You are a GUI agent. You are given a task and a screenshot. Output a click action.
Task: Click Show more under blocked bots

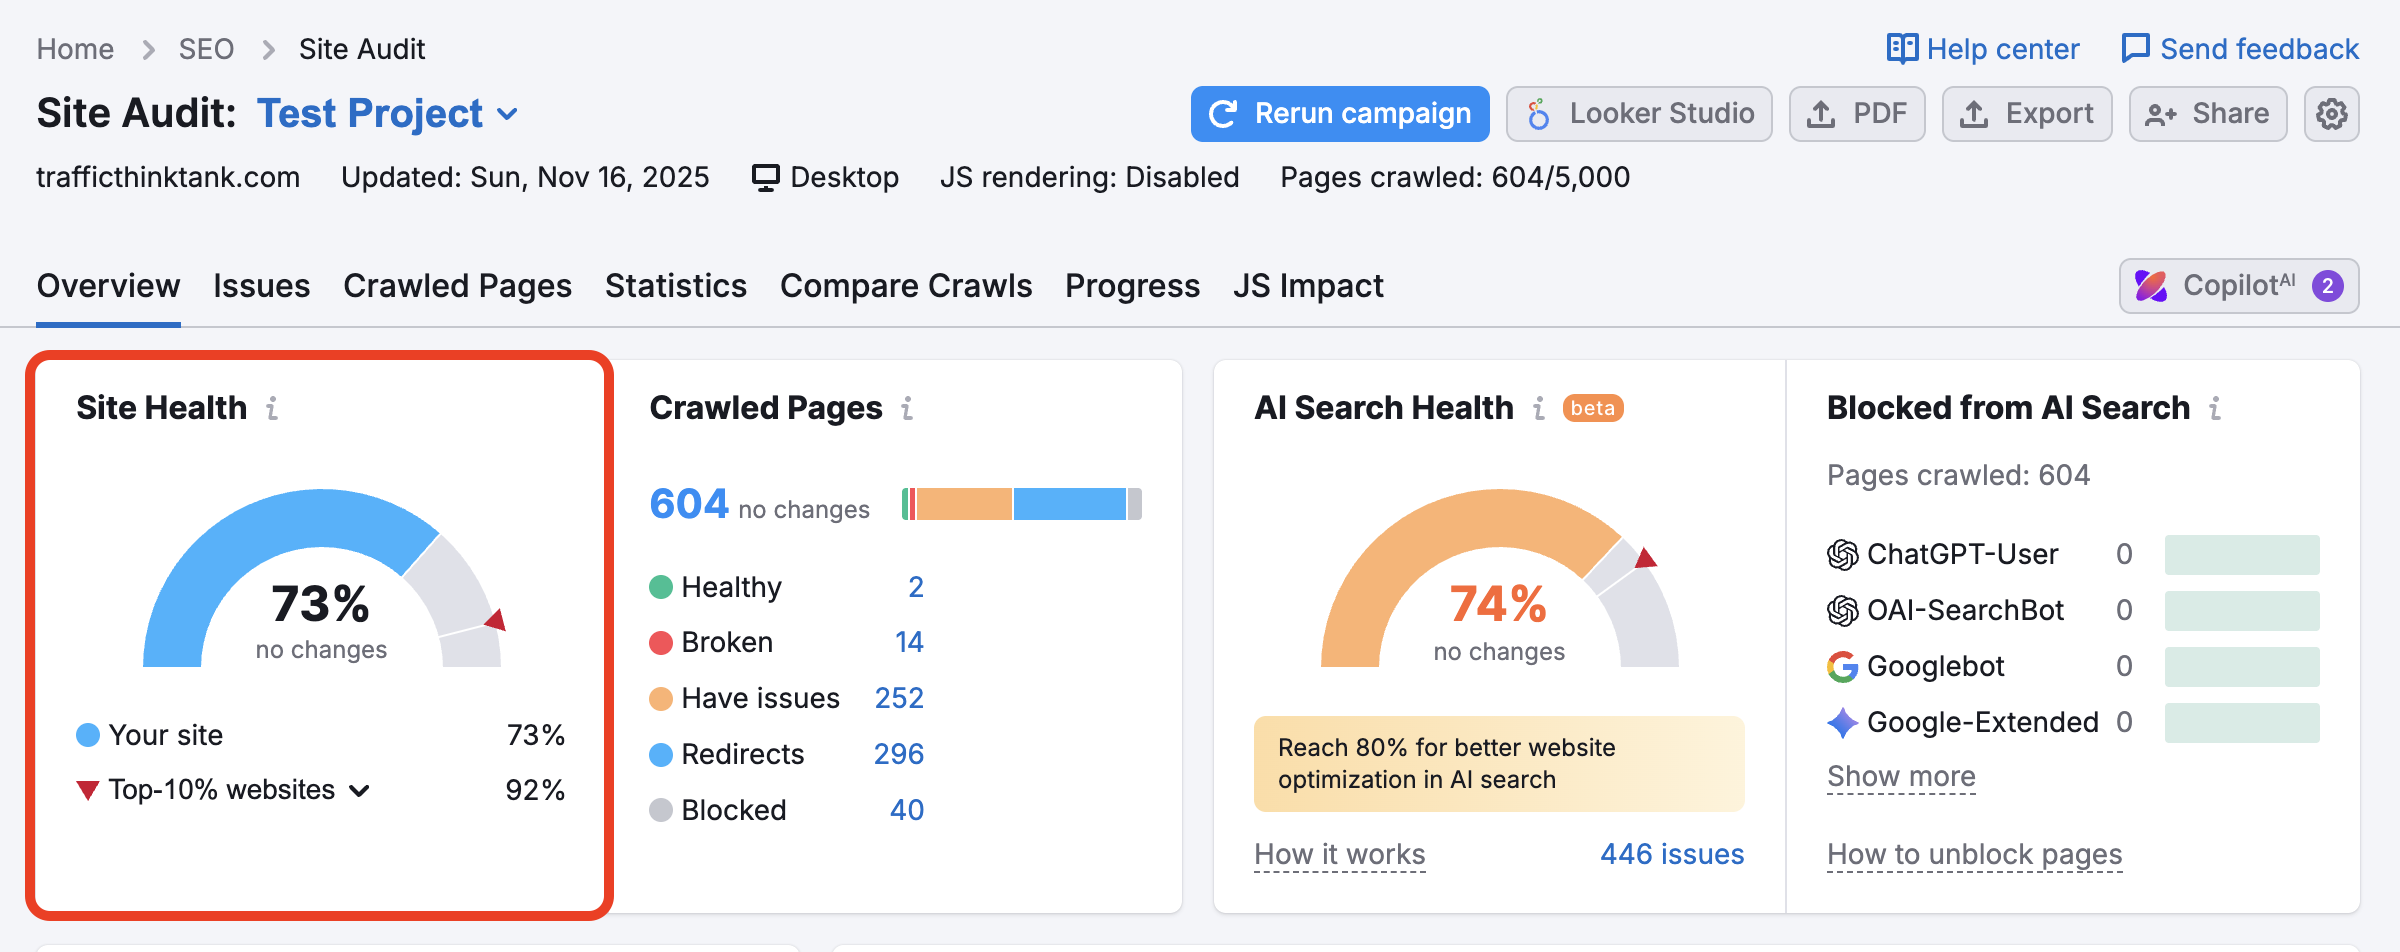point(1900,776)
